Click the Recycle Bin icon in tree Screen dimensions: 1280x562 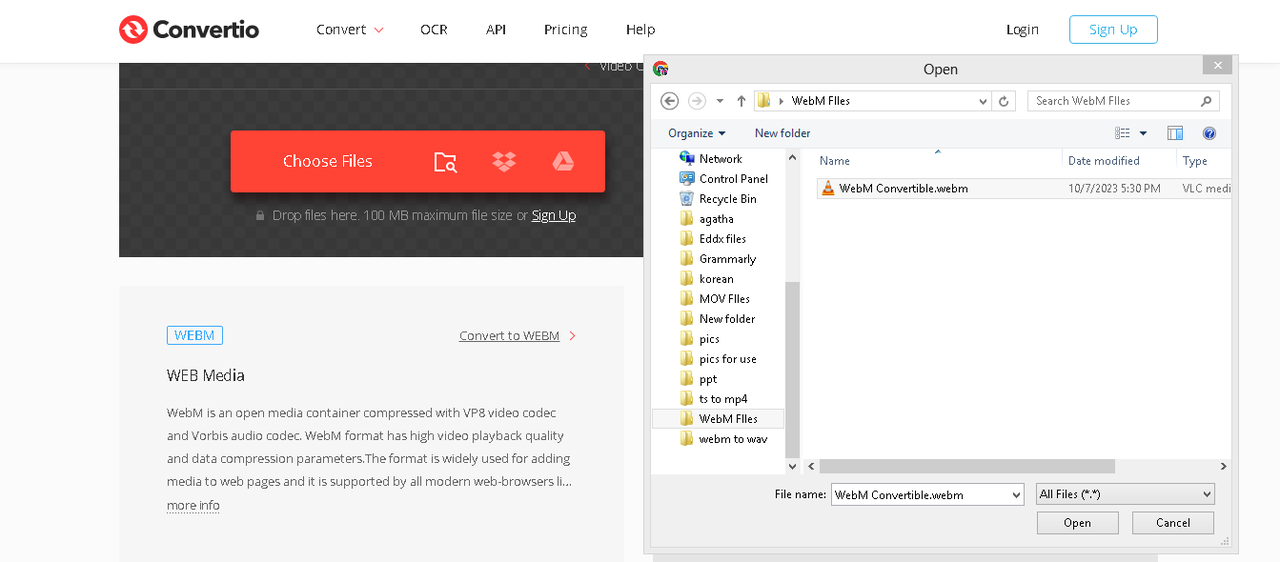687,198
